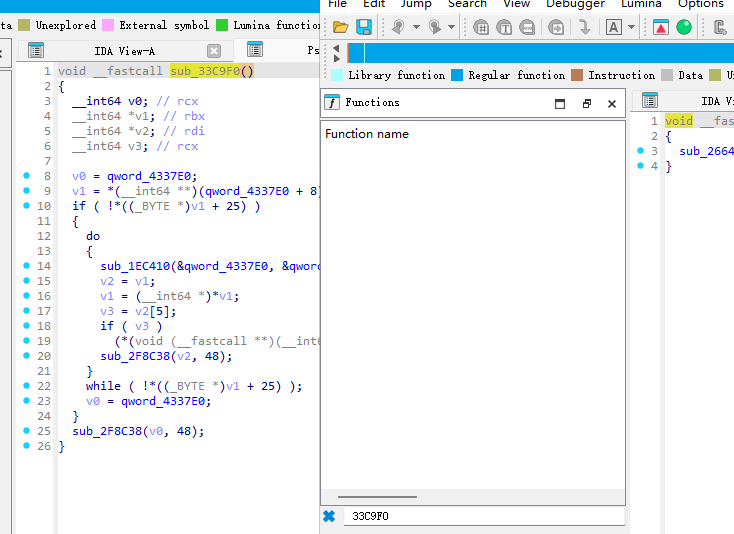Viewport: 734px width, 534px height.
Task: Open the Debugger menu
Action: [575, 4]
